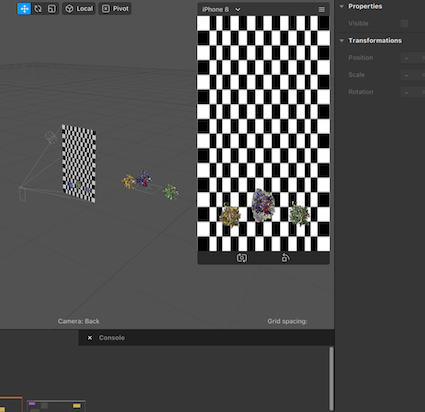This screenshot has height=412, width=425.
Task: Click the switch camera icon in the preview
Action: point(242,258)
